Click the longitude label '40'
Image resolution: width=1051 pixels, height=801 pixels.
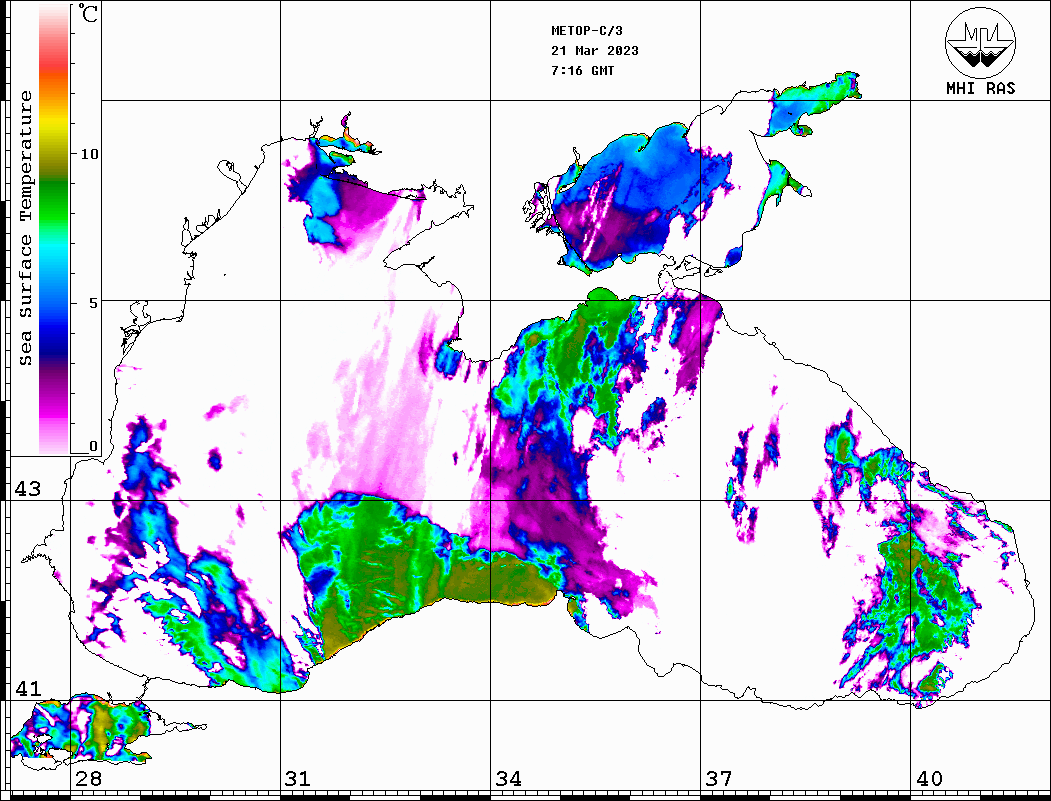(x=929, y=778)
